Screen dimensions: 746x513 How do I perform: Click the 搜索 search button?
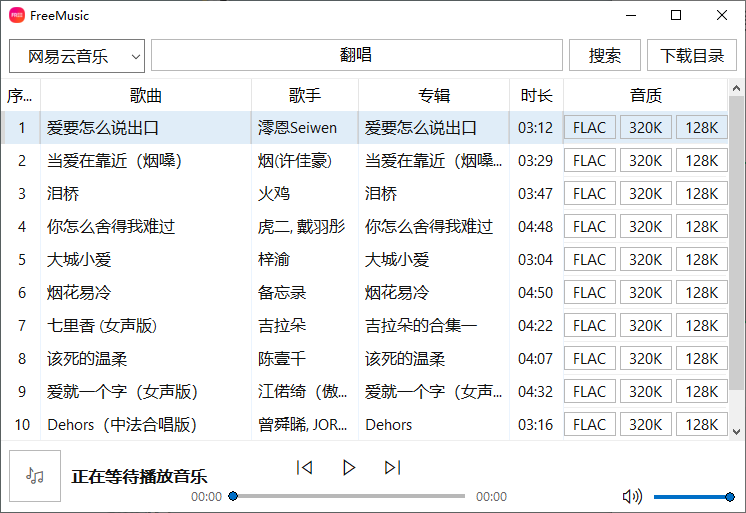tap(605, 55)
